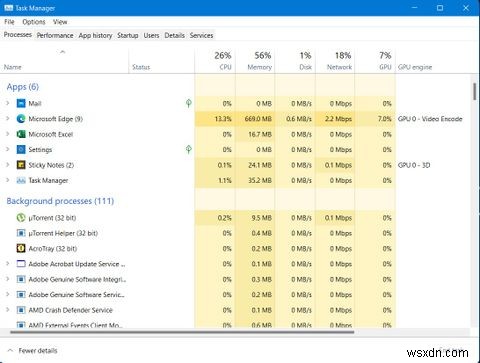Click the Adobe Acrobat Update Service icon
The width and height of the screenshot is (480, 363).
tap(21, 264)
